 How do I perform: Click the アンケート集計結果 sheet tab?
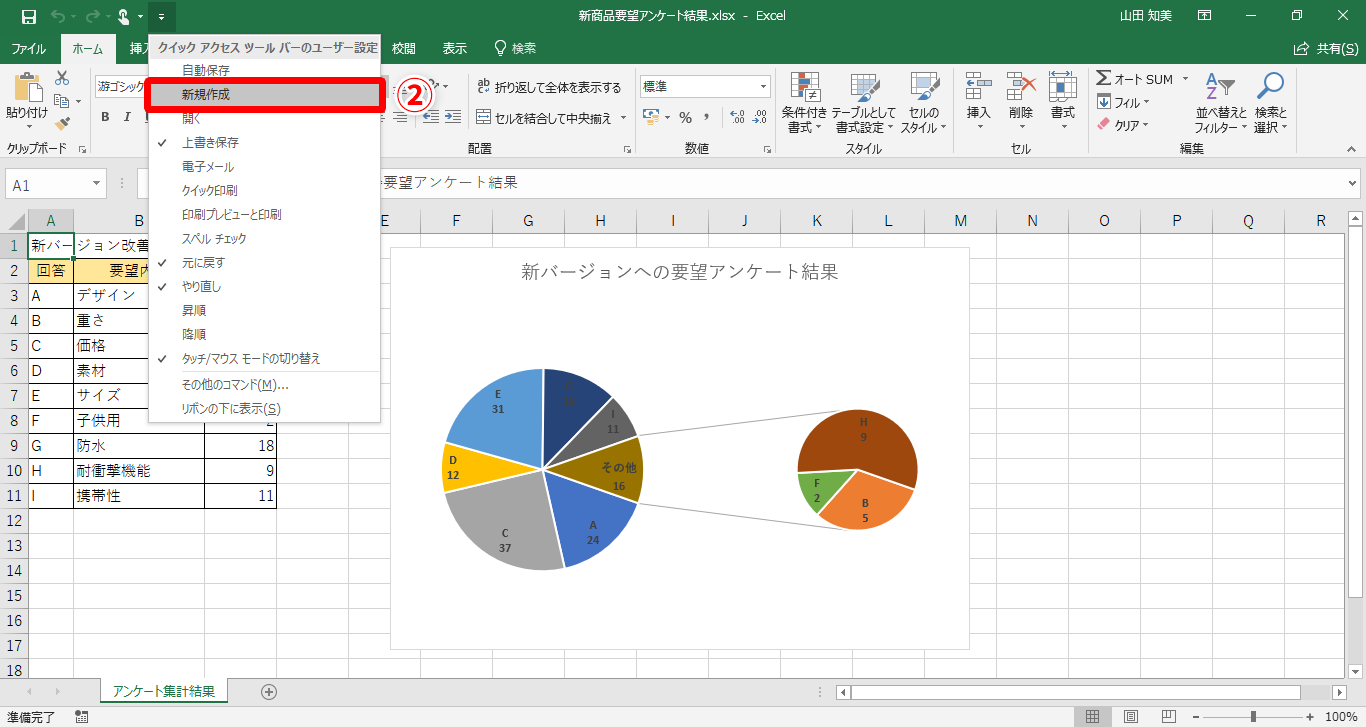click(164, 691)
